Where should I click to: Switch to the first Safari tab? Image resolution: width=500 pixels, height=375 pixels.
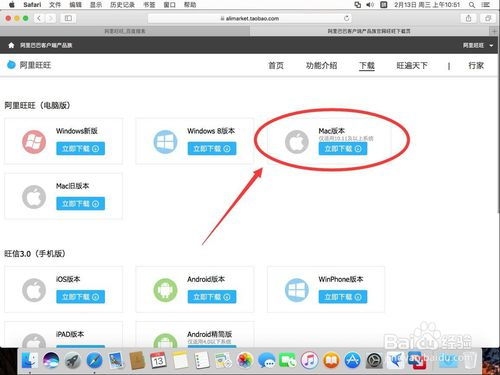(125, 31)
